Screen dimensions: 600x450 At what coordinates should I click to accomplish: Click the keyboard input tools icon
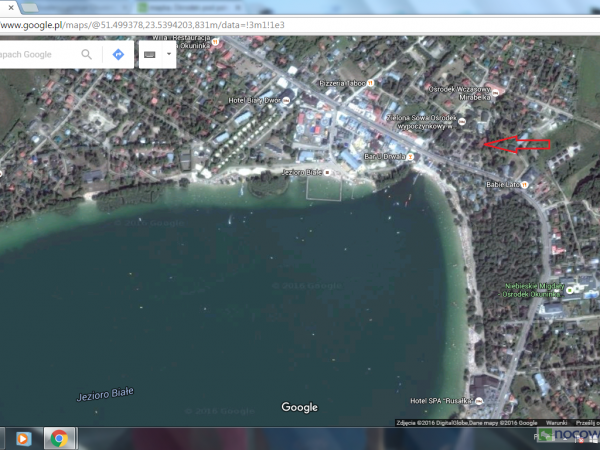point(150,54)
